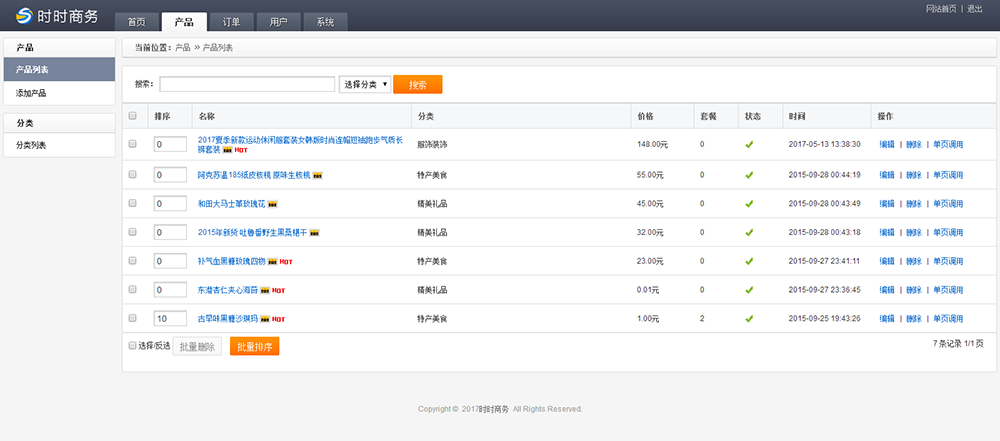Select 添加产品 in the left sidebar
This screenshot has width=1000, height=441.
point(31,93)
